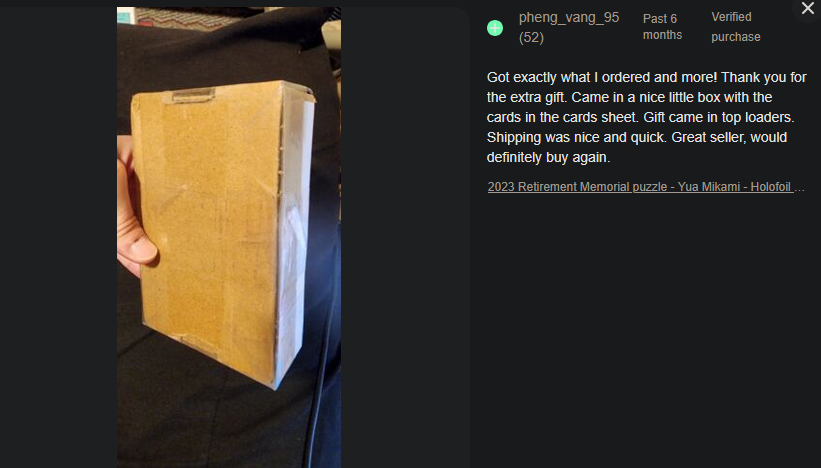Click the cardboard box review photo
821x468 pixels.
coord(229,237)
